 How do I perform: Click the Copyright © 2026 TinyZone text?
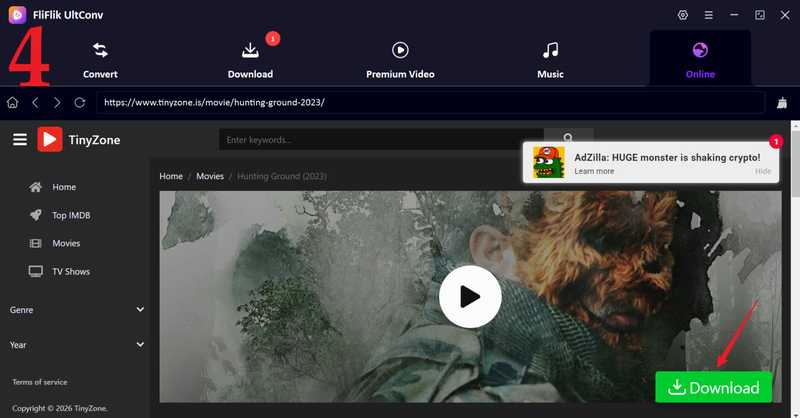(x=60, y=408)
